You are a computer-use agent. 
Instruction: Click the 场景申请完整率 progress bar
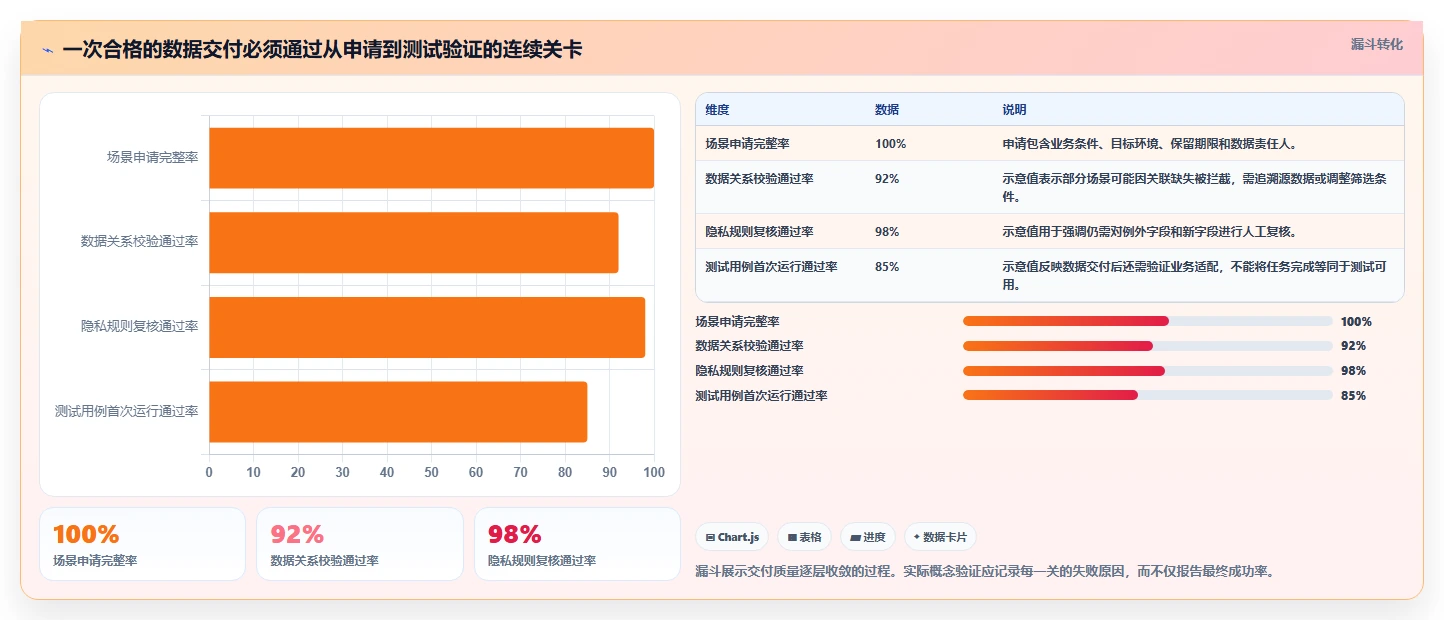(x=1147, y=321)
